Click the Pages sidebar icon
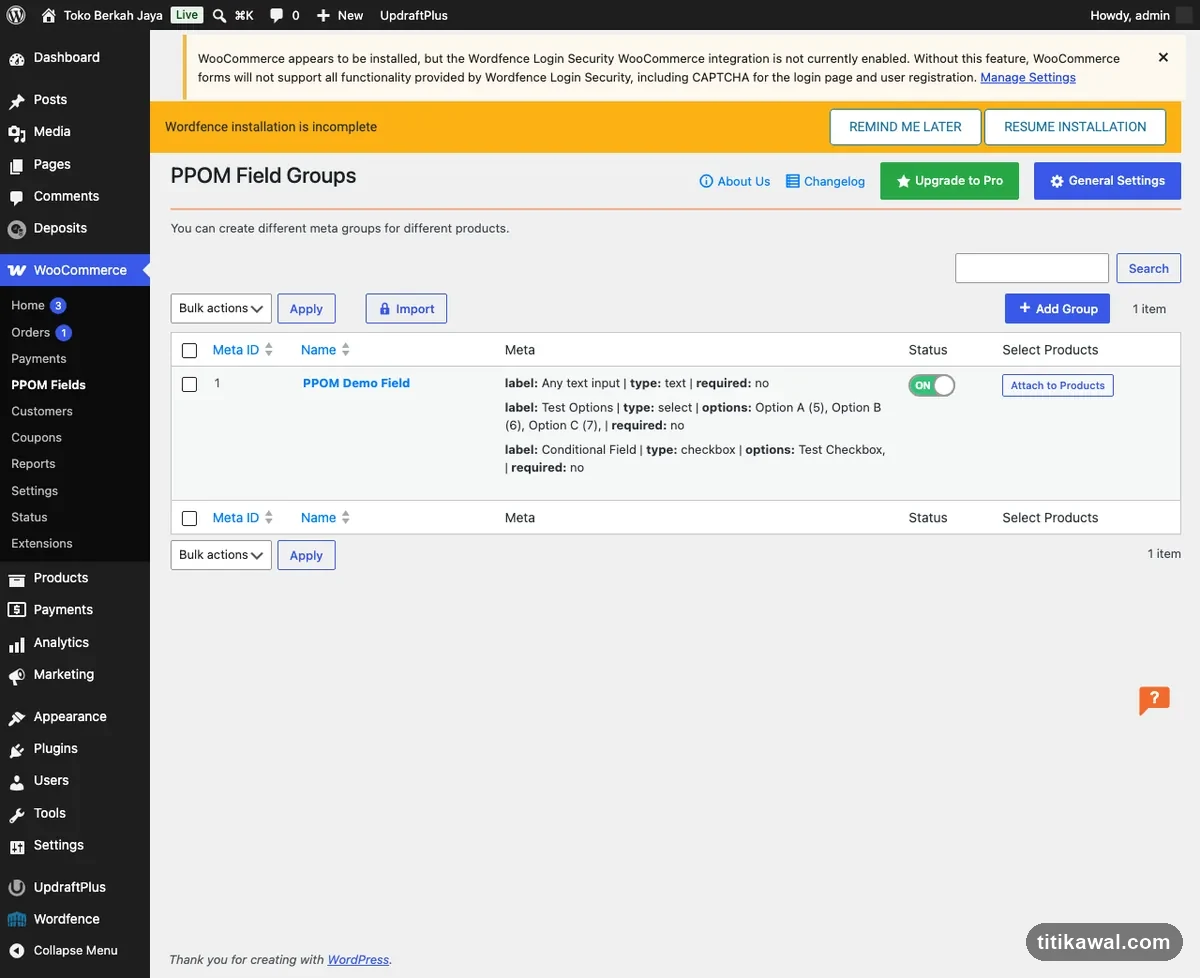The image size is (1200, 978). [17, 165]
